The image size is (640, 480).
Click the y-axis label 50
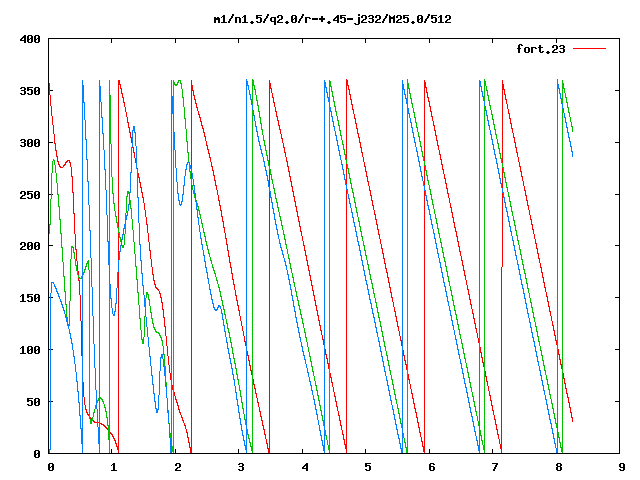click(34, 402)
